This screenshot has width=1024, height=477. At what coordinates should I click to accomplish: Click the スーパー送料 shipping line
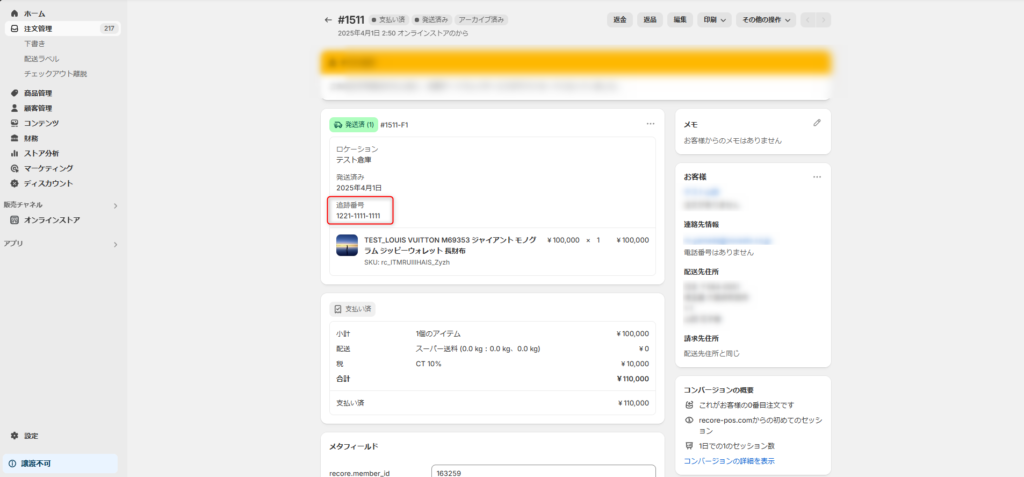coord(478,349)
